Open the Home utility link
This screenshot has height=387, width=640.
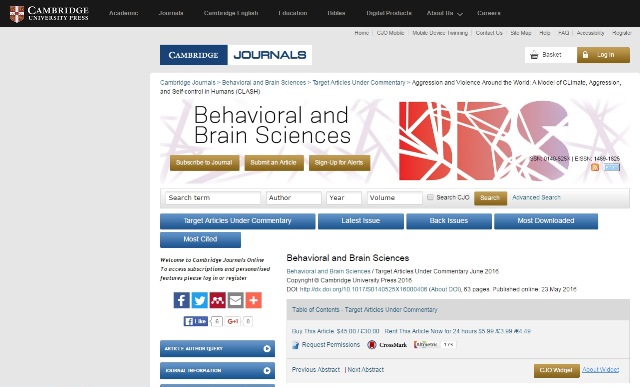361,33
